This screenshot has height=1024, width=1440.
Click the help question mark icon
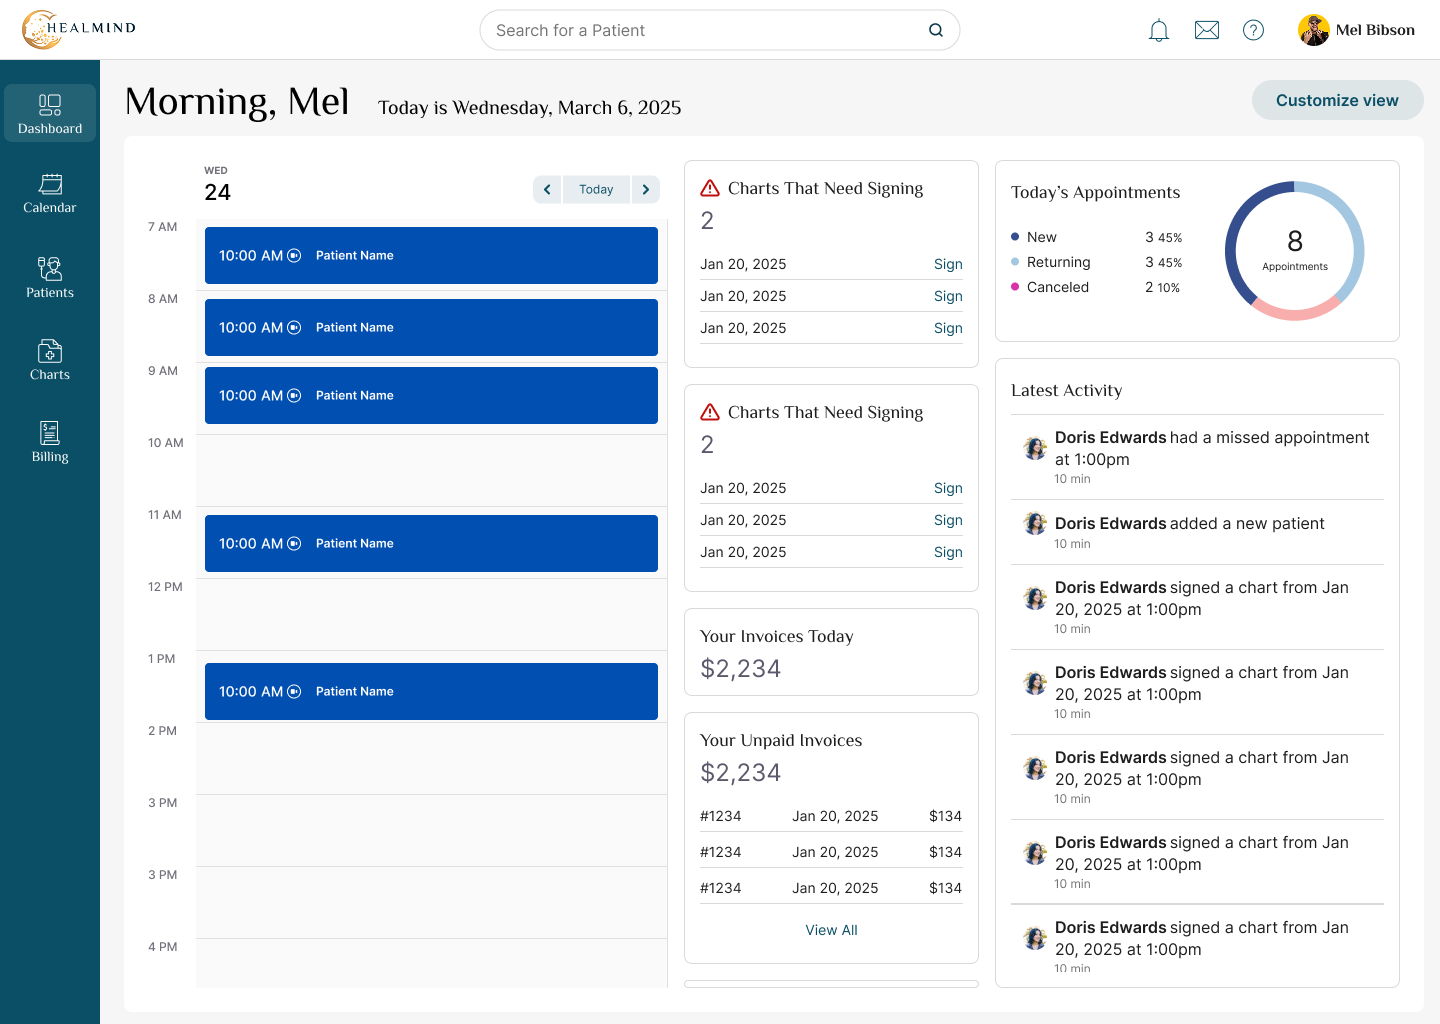point(1253,30)
